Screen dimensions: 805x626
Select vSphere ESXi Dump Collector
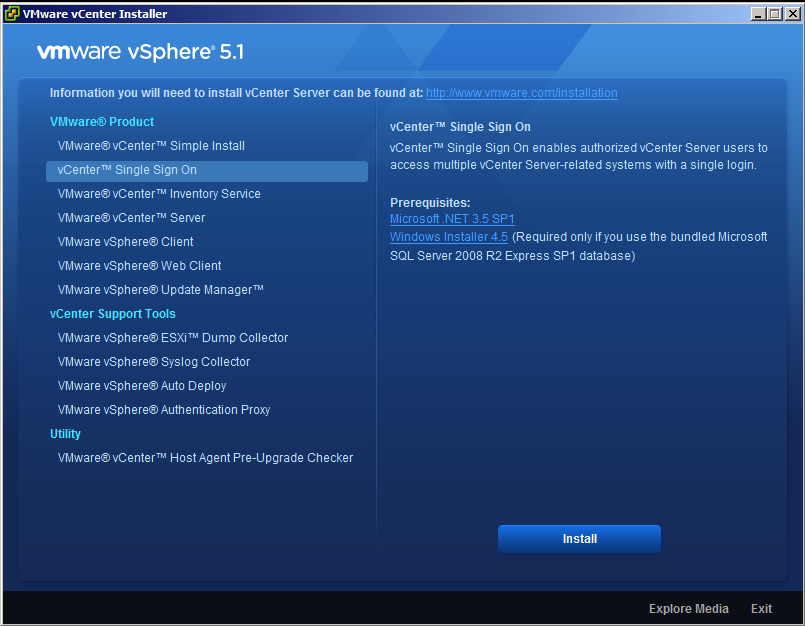coord(173,338)
